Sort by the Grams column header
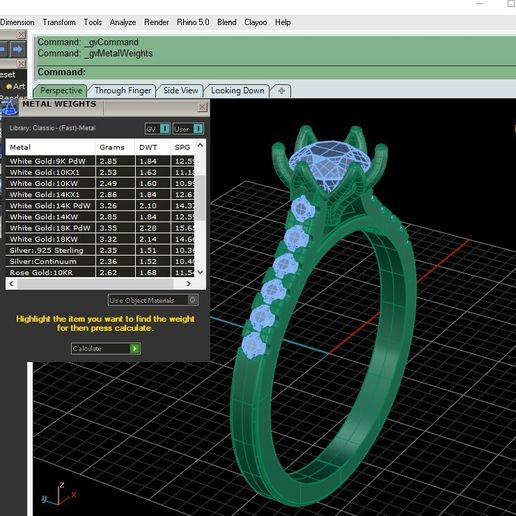516x516 pixels. coord(115,147)
